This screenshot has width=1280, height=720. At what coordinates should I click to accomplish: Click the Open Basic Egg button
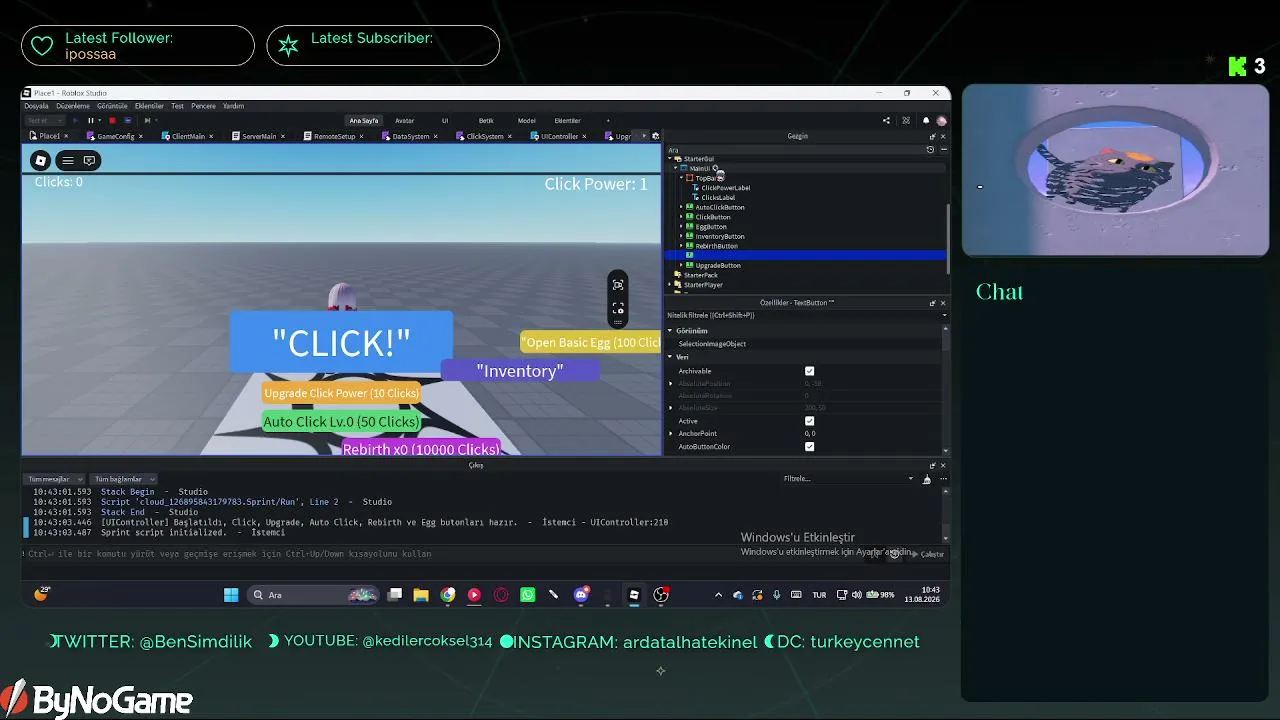coord(591,342)
